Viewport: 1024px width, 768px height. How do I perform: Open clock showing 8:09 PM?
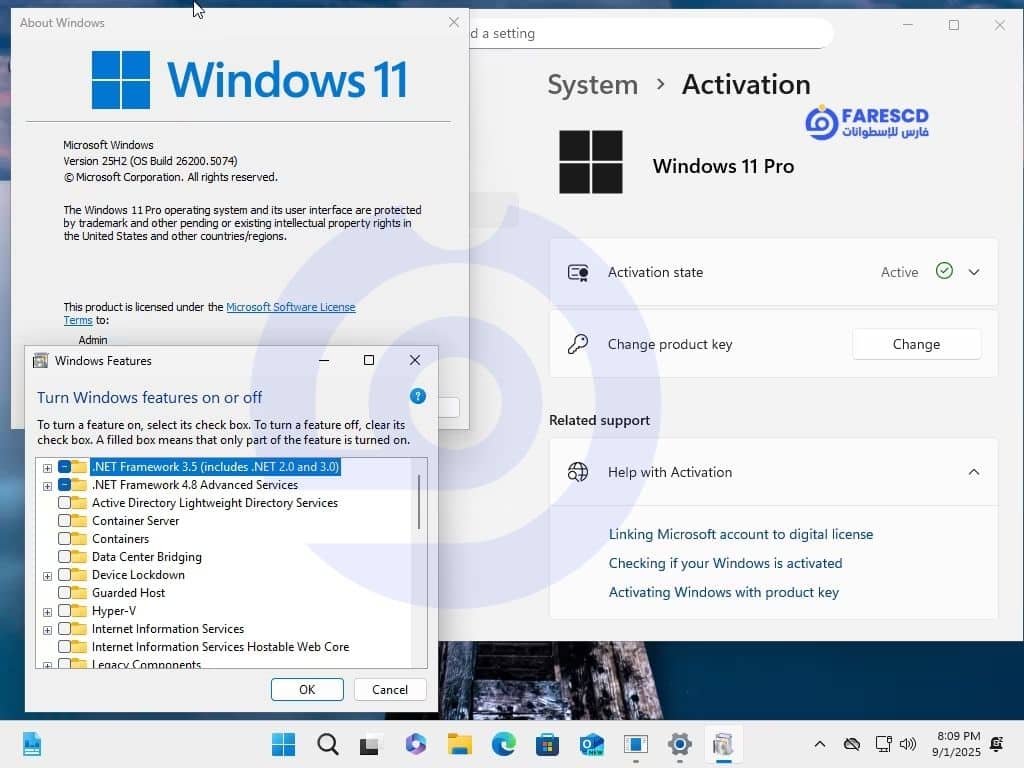957,744
